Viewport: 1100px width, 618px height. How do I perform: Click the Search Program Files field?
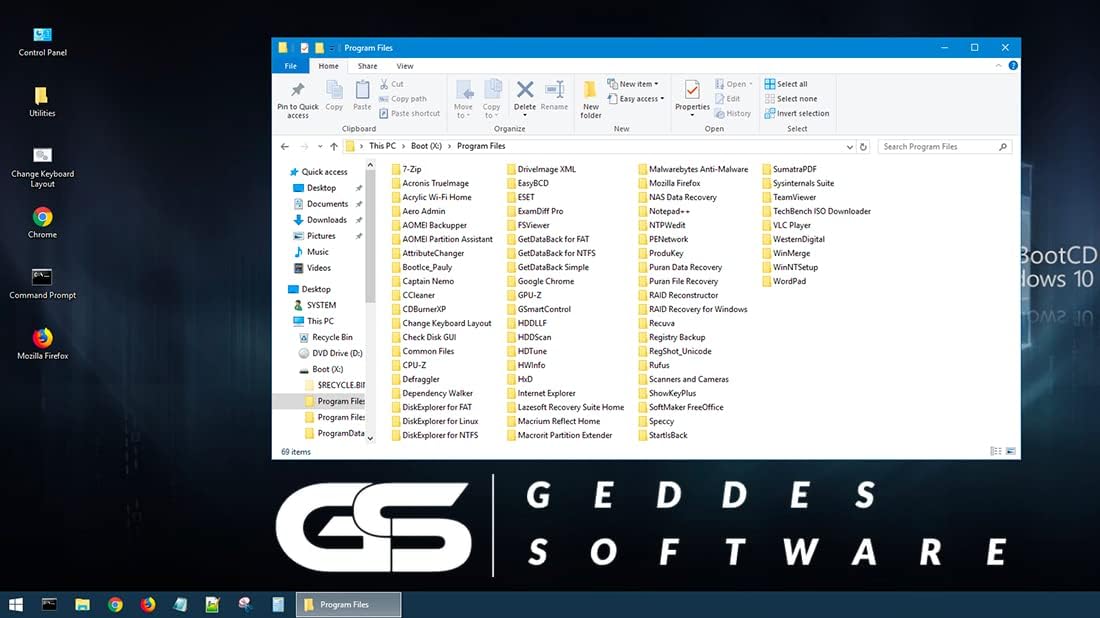[940, 147]
